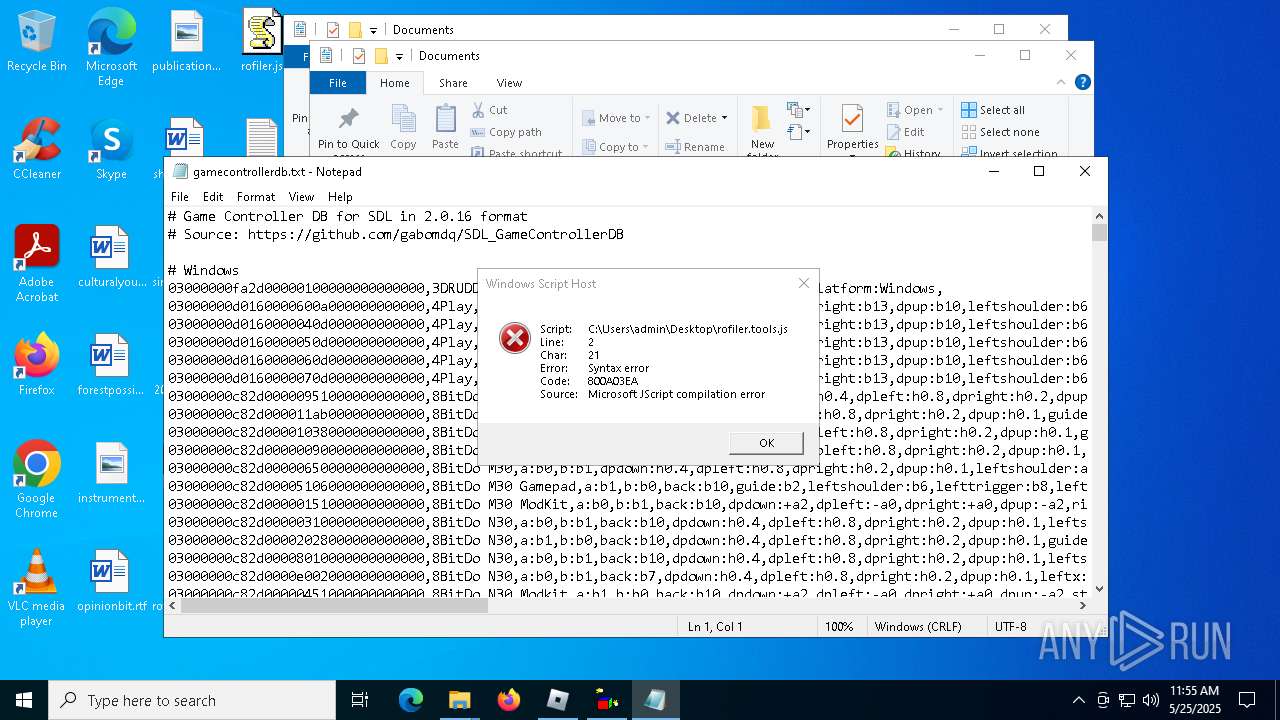Image resolution: width=1280 pixels, height=720 pixels.
Task: Click Select none in explorer ribbon
Action: point(1000,132)
